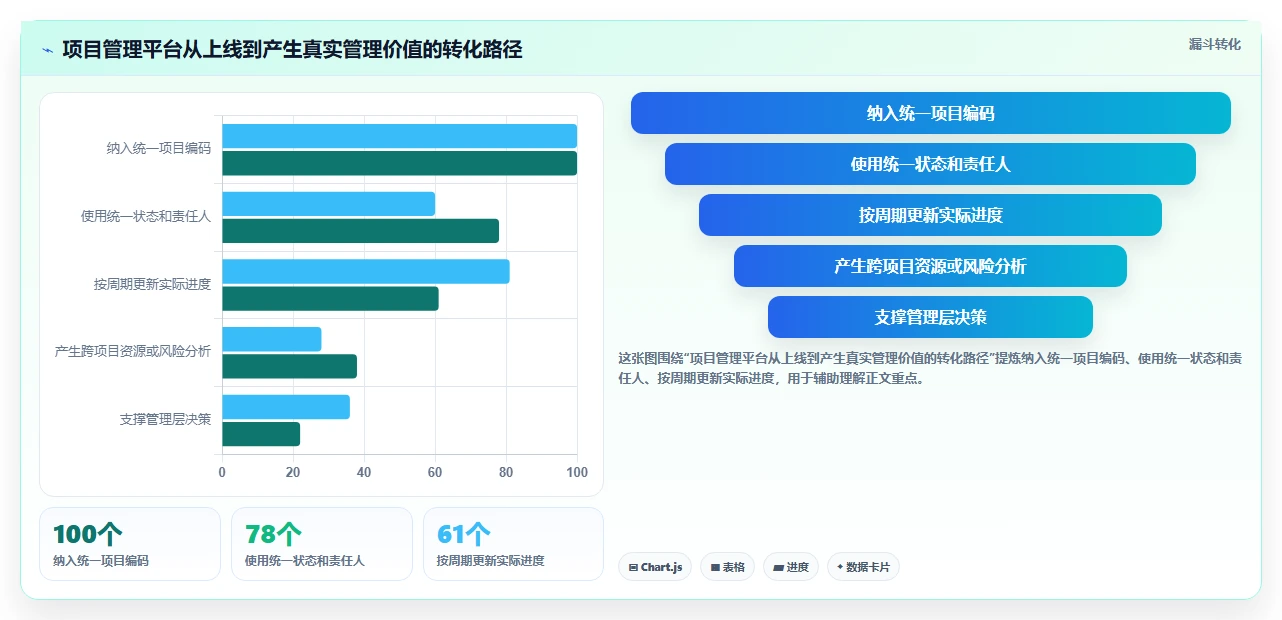Click the dark green bar for 产生跨项目资源或风险分析

tap(289, 366)
